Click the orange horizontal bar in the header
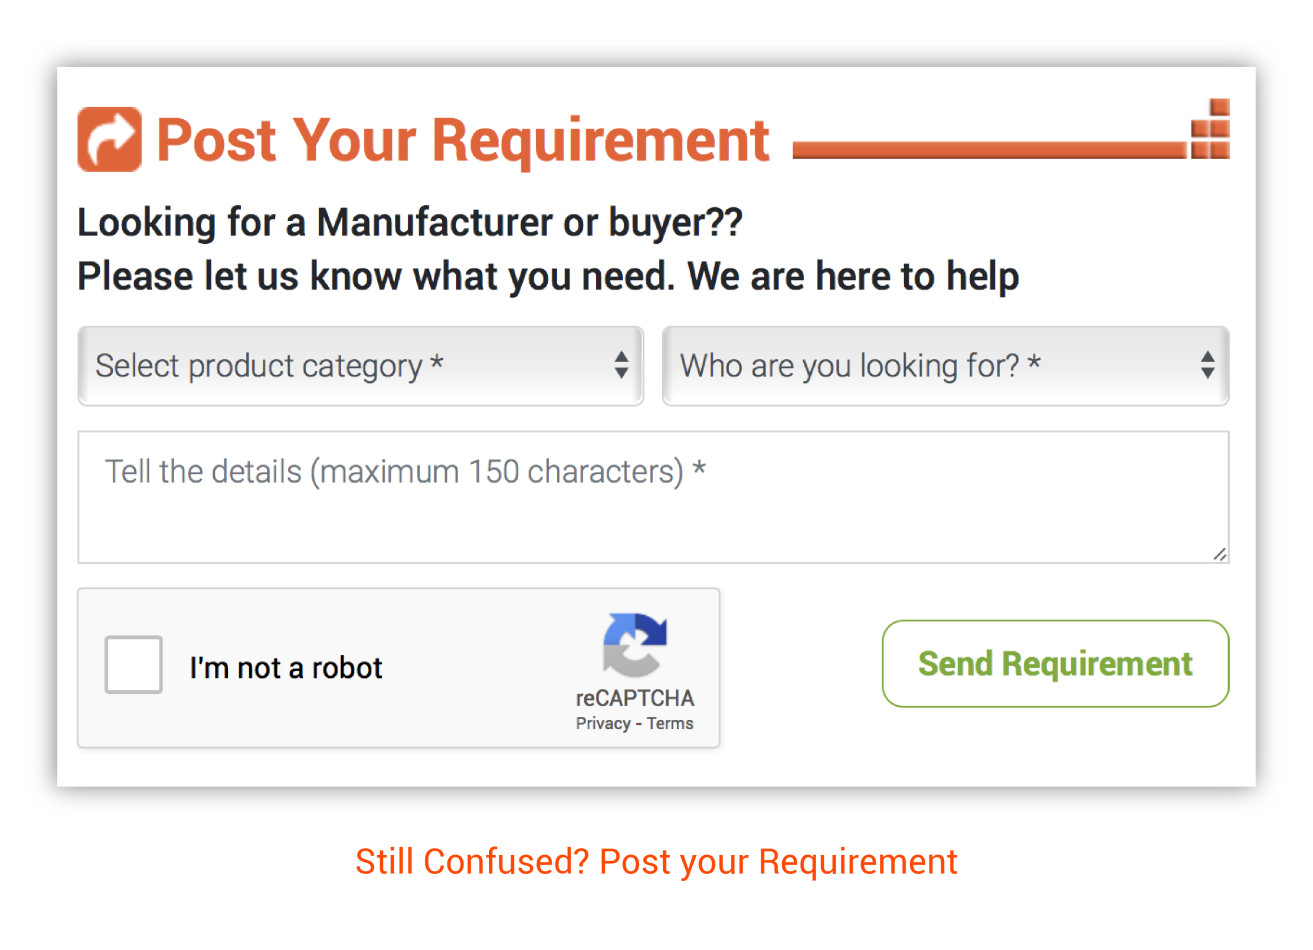 (988, 150)
